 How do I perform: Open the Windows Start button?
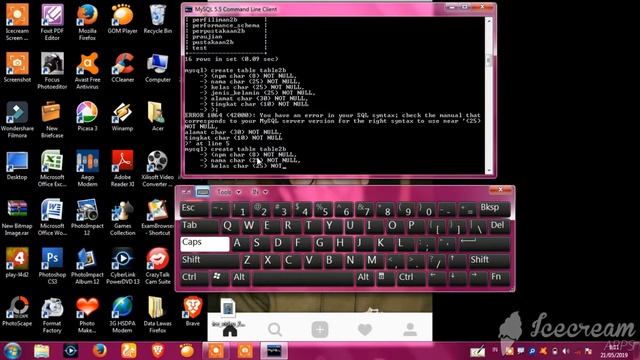pyautogui.click(x=12, y=351)
